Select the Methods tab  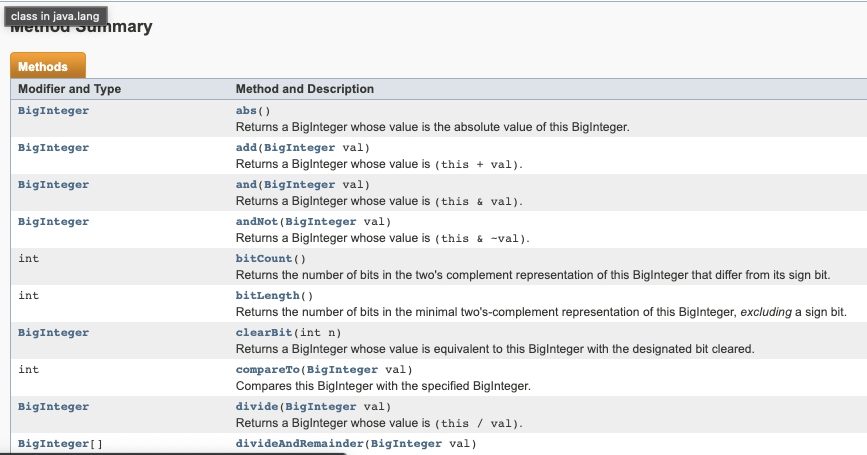tap(44, 67)
